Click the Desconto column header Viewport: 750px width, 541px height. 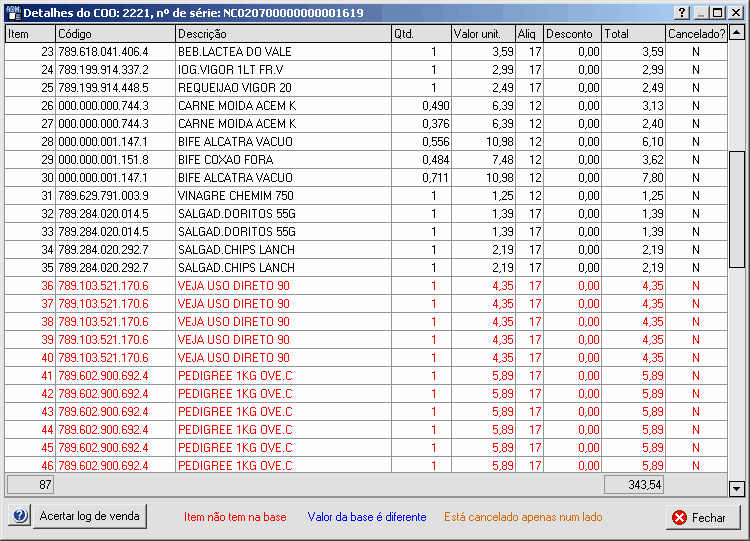[x=572, y=34]
